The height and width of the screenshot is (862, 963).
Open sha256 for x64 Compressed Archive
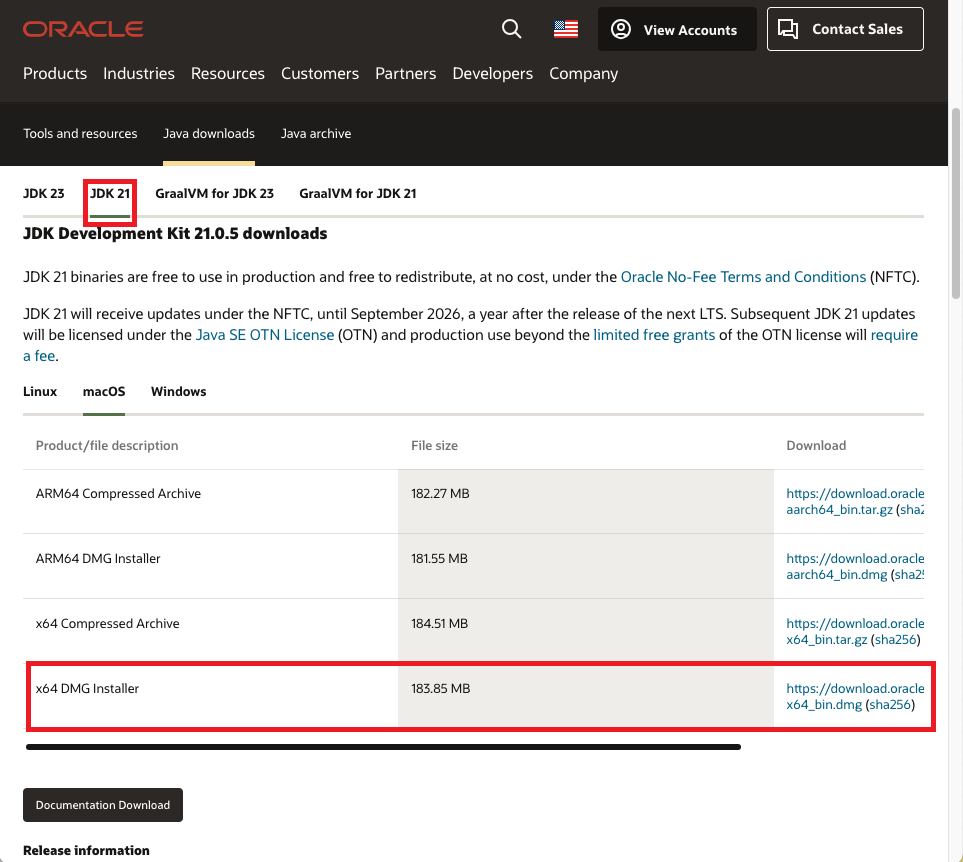(x=895, y=640)
